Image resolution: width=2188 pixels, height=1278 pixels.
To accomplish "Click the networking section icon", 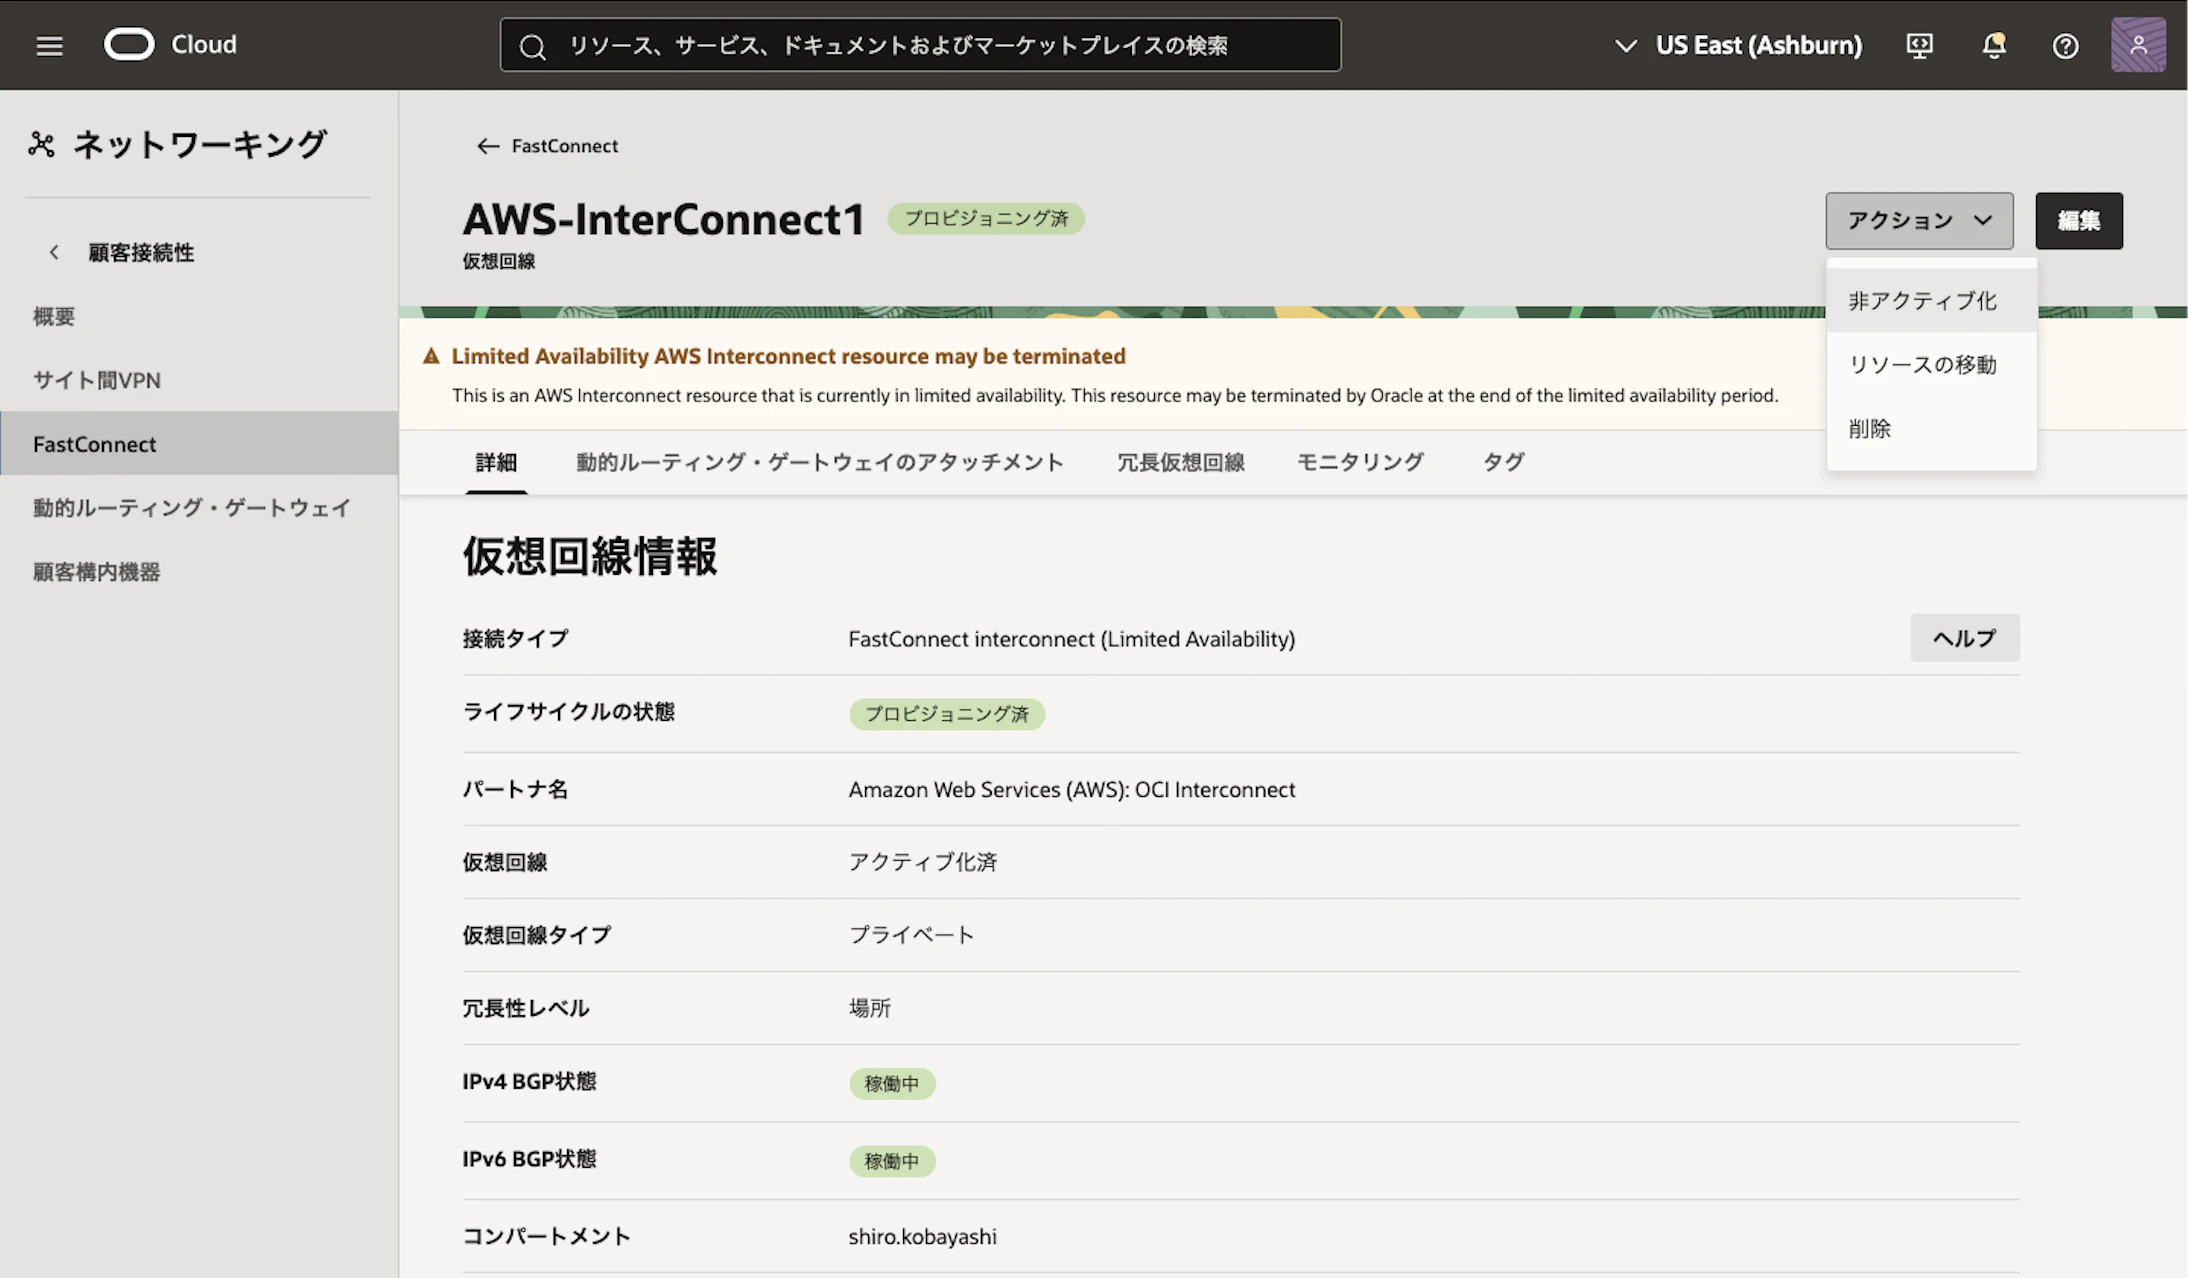I will pos(41,144).
